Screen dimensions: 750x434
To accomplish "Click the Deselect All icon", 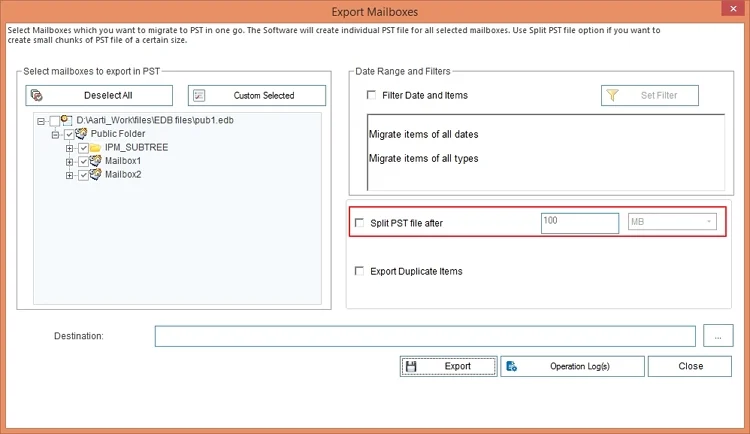I will coord(36,95).
